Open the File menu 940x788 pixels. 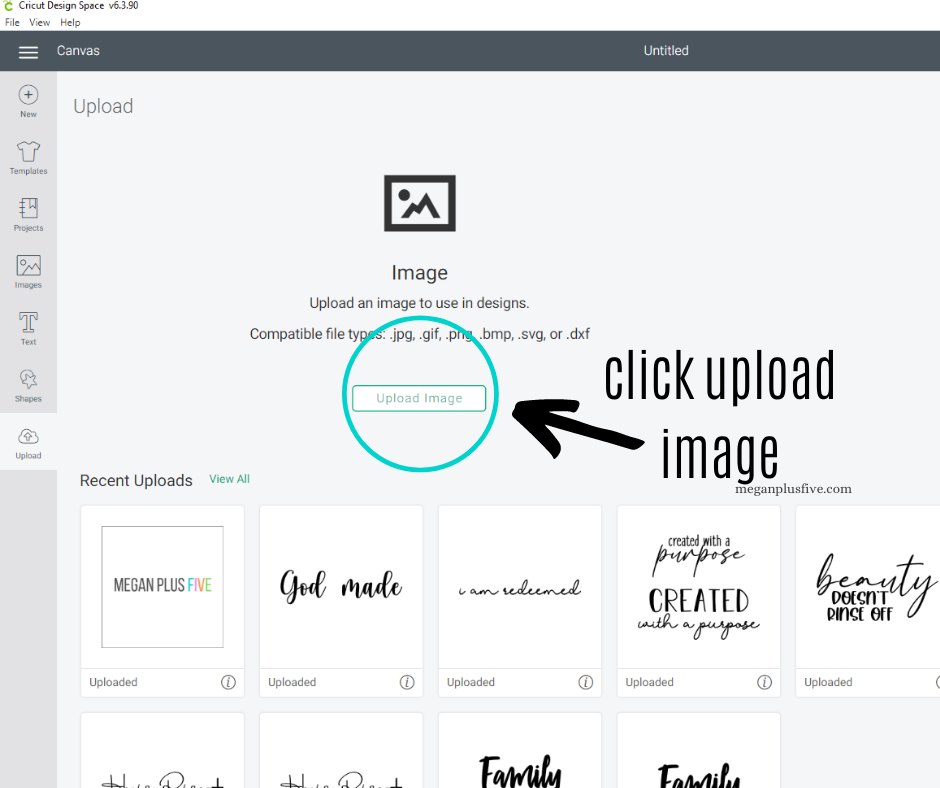(x=12, y=22)
